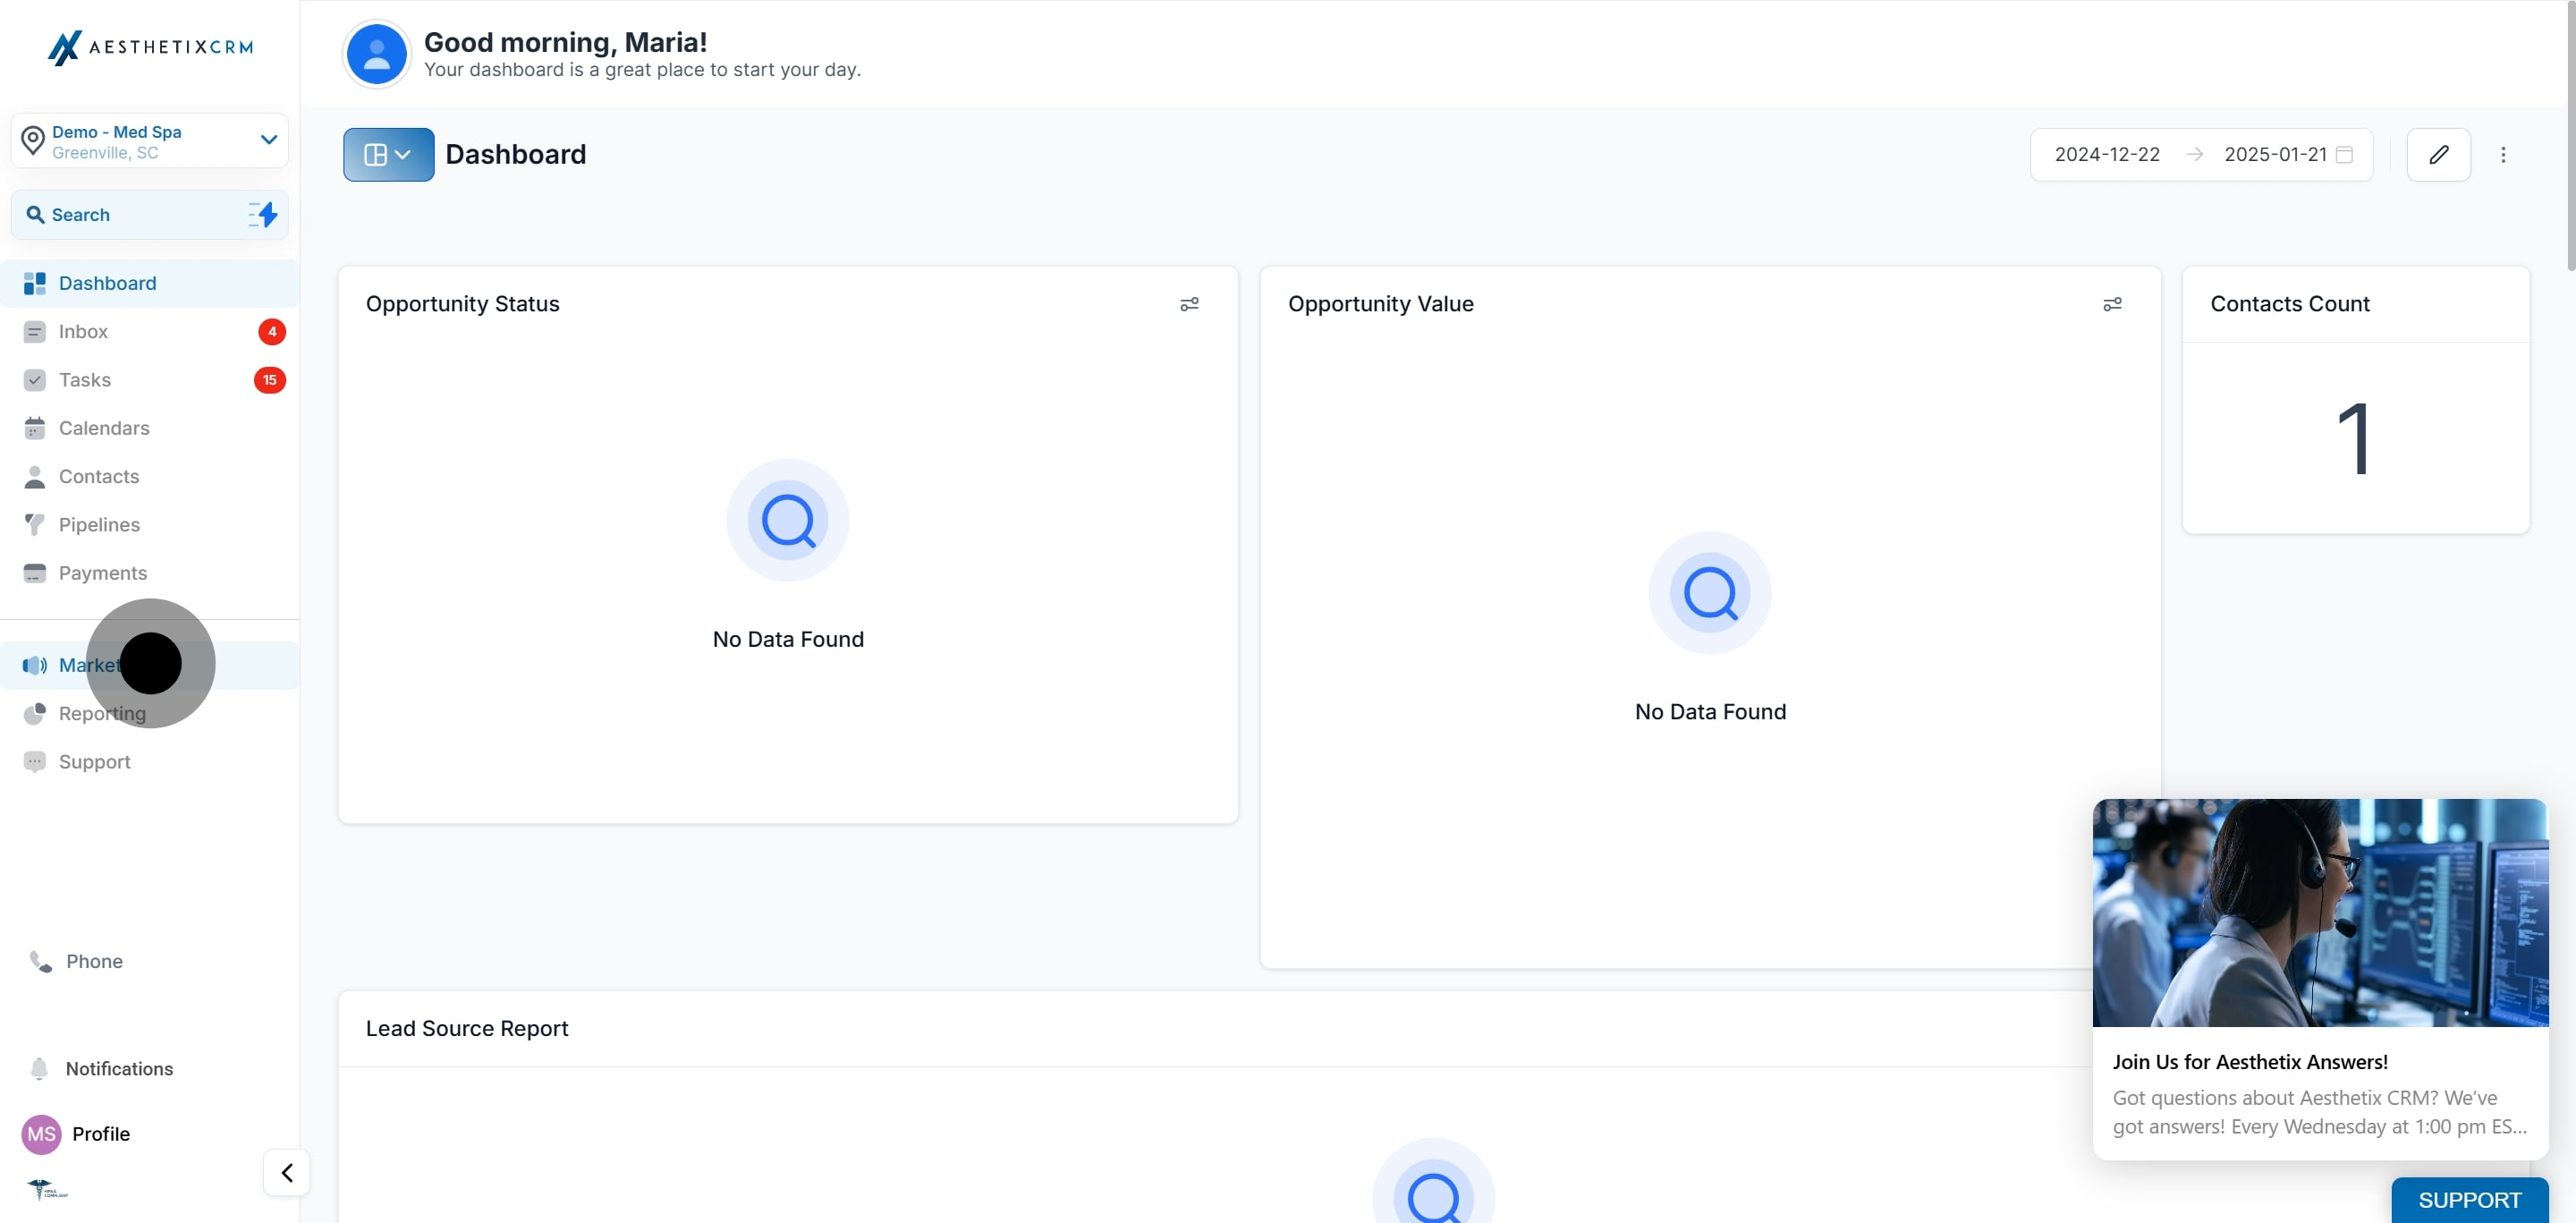Click Opportunity Value filter settings icon
This screenshot has width=2576, height=1223.
[2111, 304]
